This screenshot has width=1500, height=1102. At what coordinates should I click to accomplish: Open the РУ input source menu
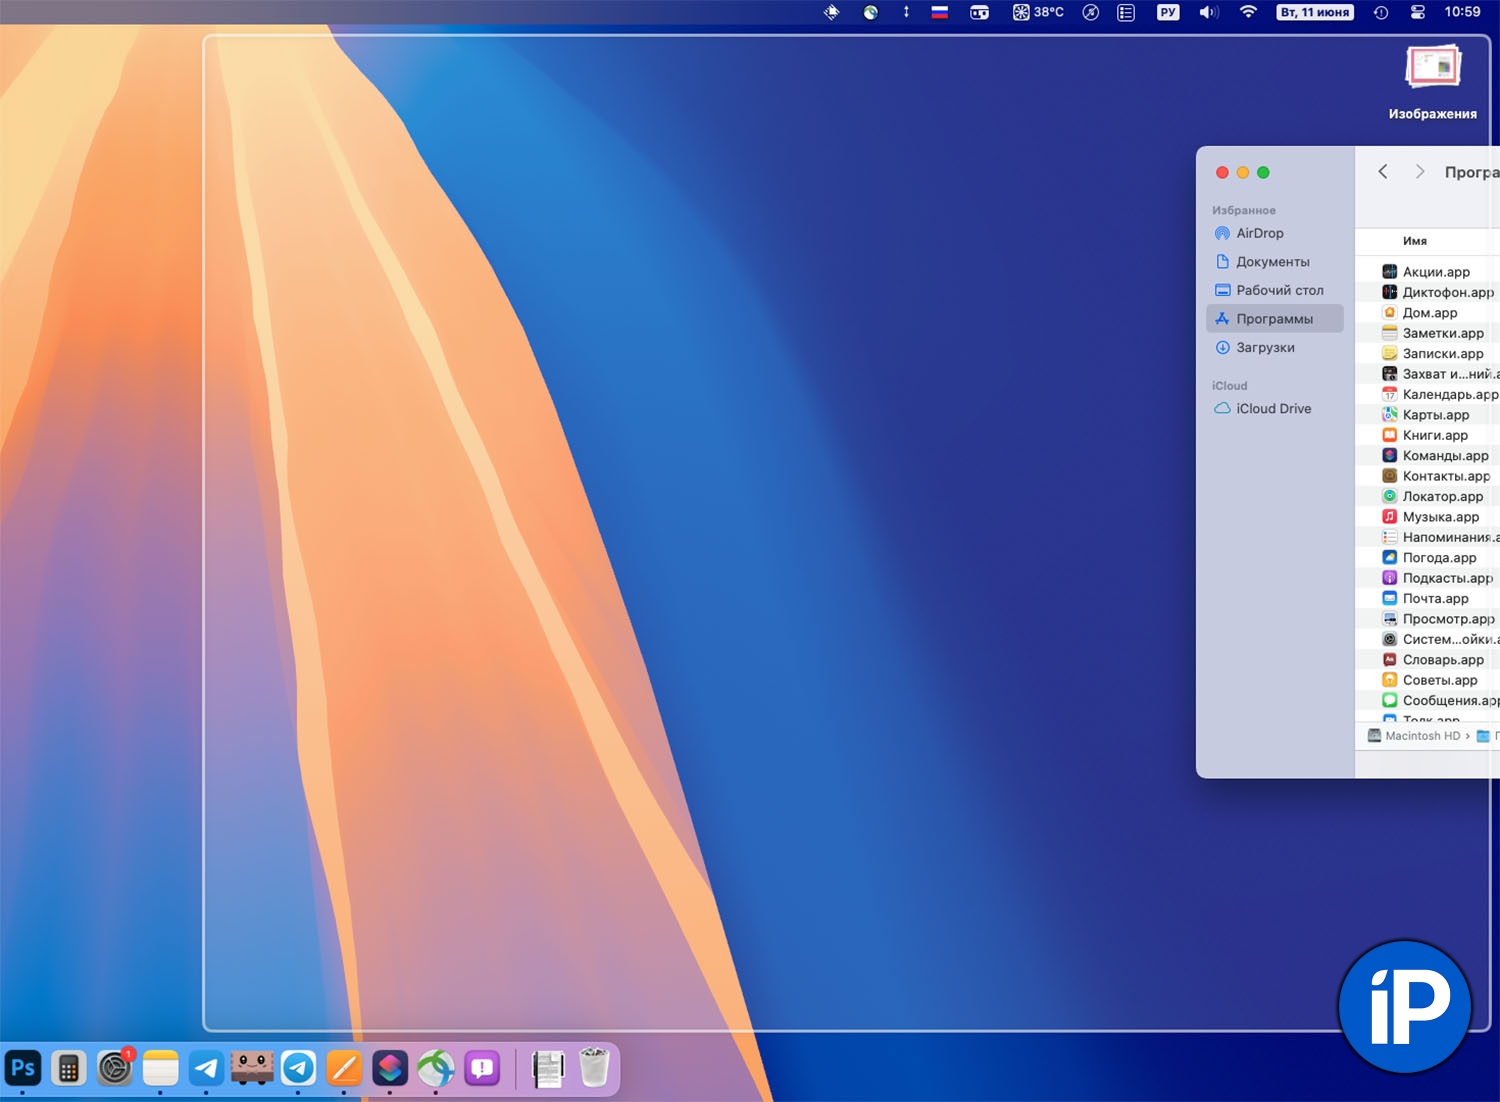tap(1168, 12)
